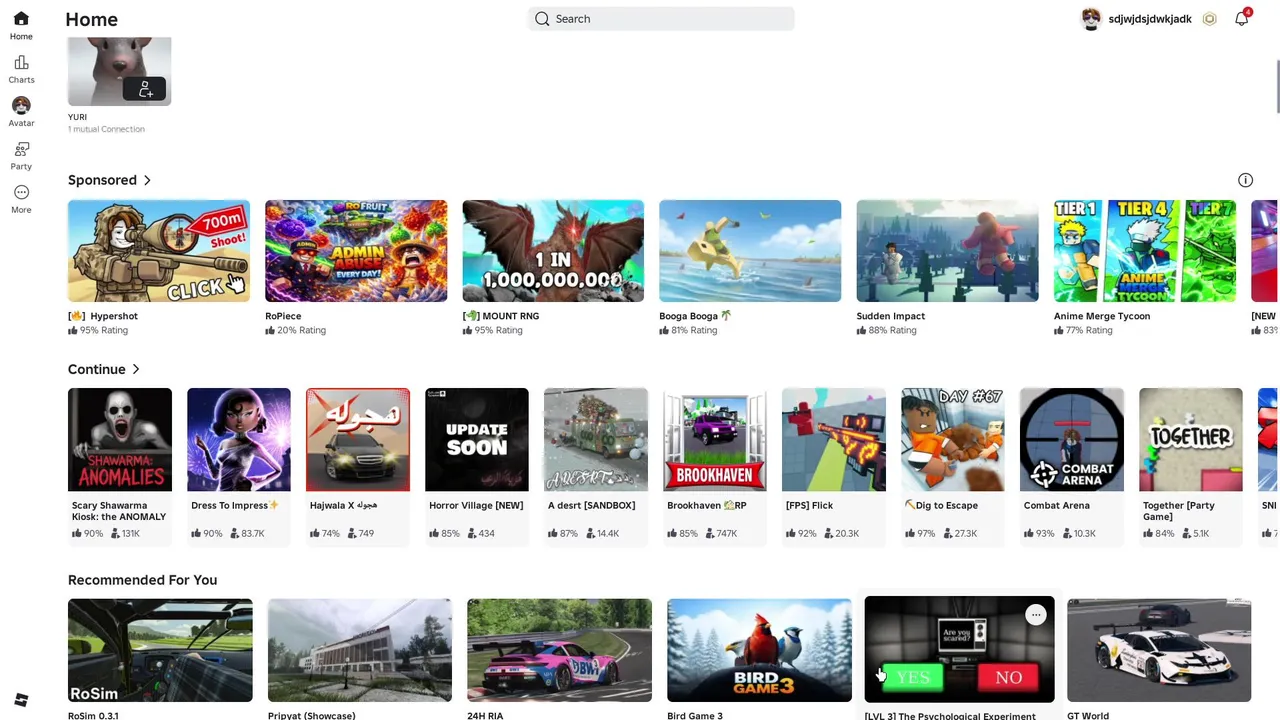This screenshot has height=720, width=1280.
Task: Open Together [Party Game] tile
Action: [x=1191, y=466]
